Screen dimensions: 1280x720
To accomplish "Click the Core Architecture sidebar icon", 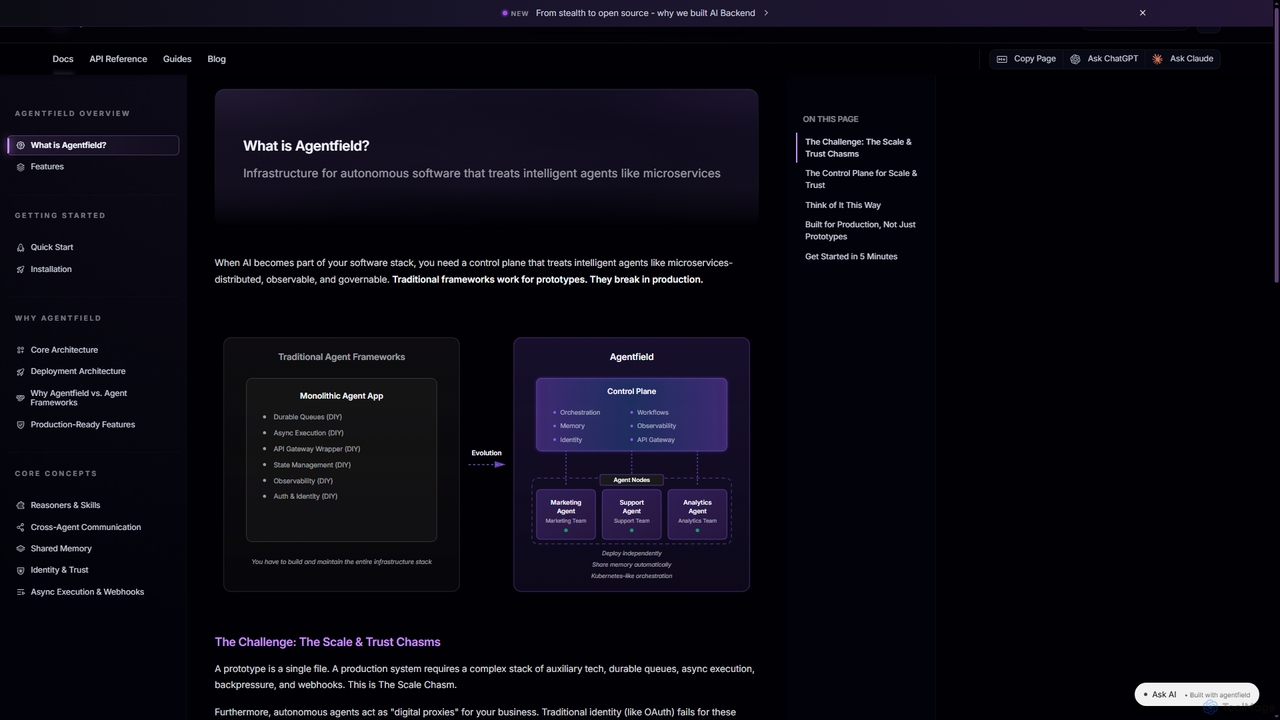I will [20, 350].
